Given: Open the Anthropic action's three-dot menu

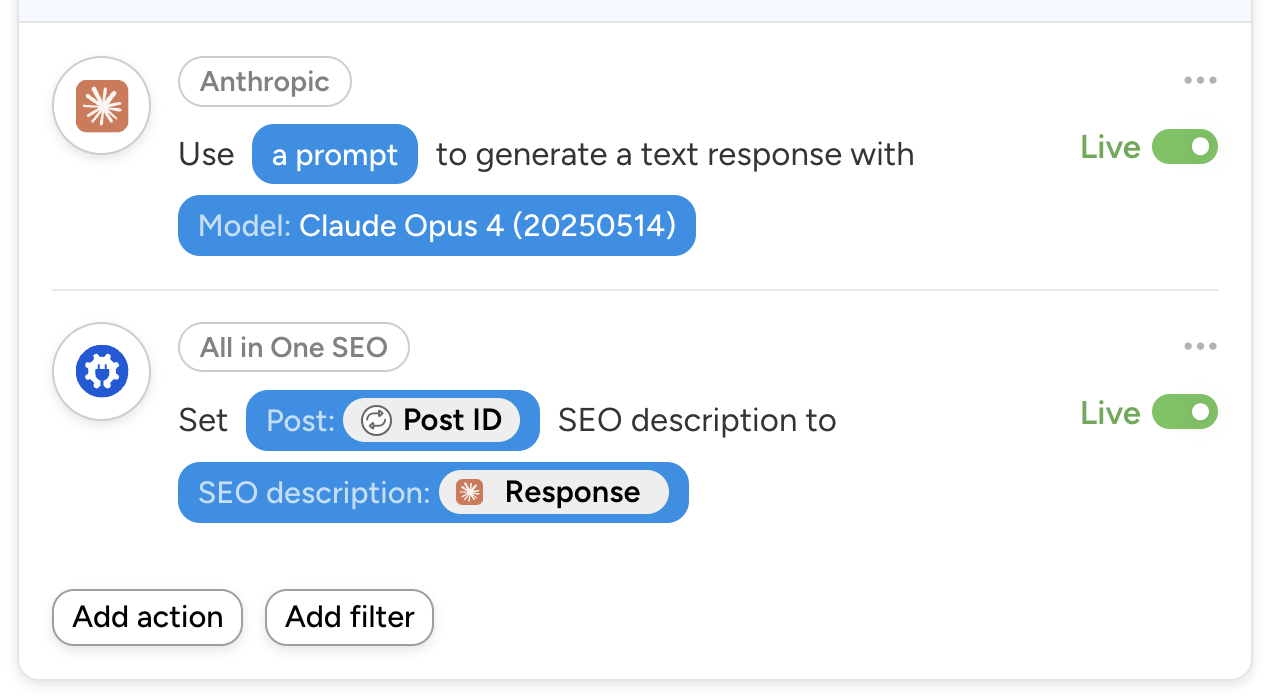Looking at the screenshot, I should point(1199,81).
